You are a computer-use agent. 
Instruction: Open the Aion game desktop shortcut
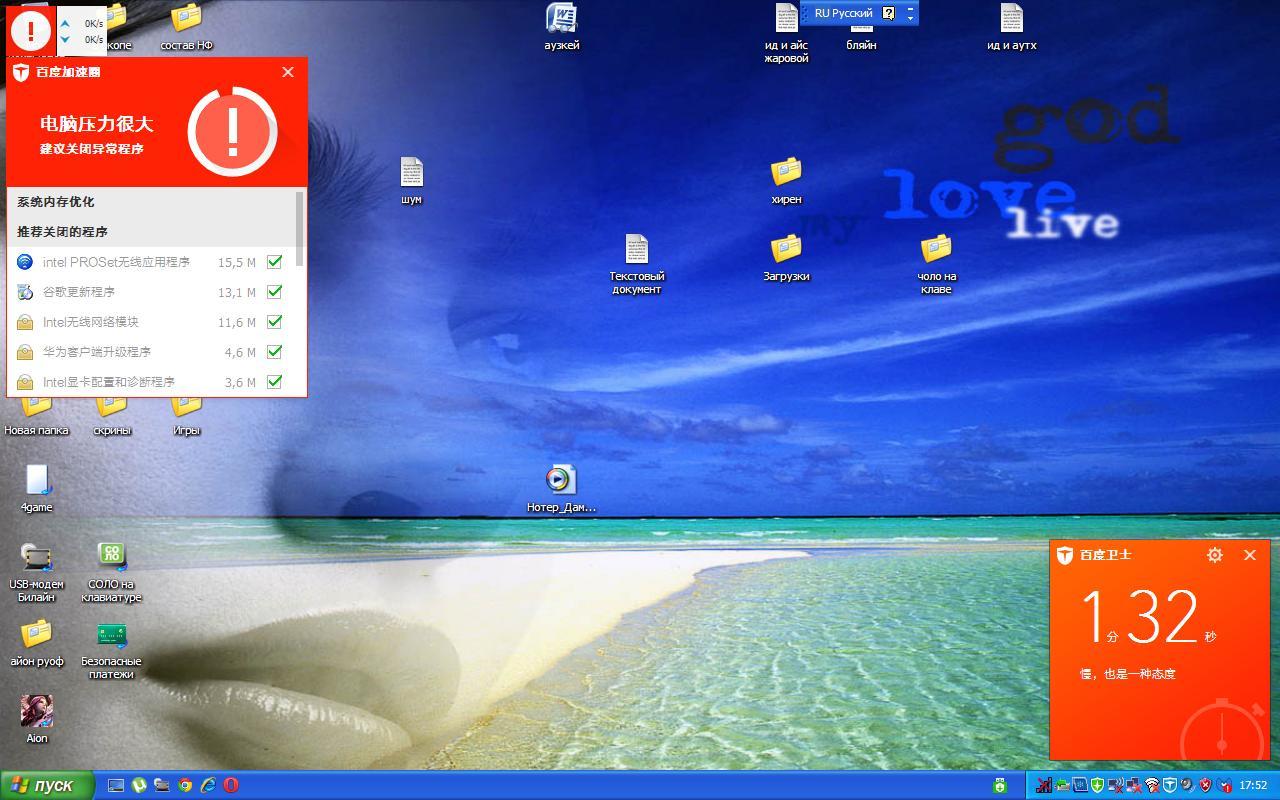(x=36, y=712)
